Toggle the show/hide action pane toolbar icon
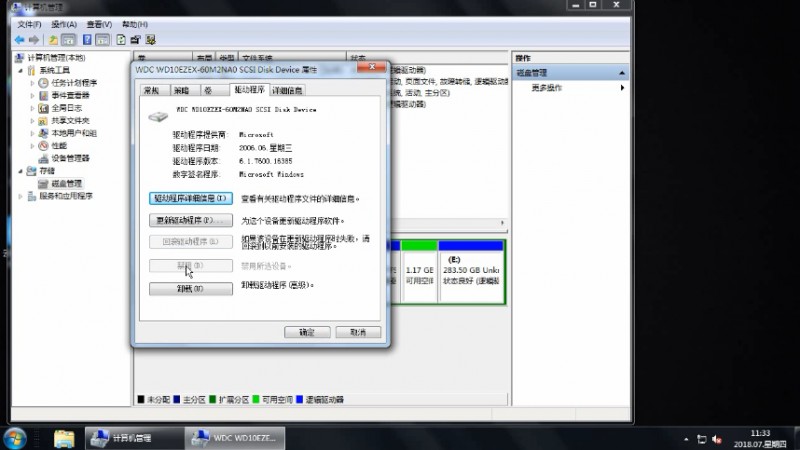The width and height of the screenshot is (800, 450). click(103, 40)
